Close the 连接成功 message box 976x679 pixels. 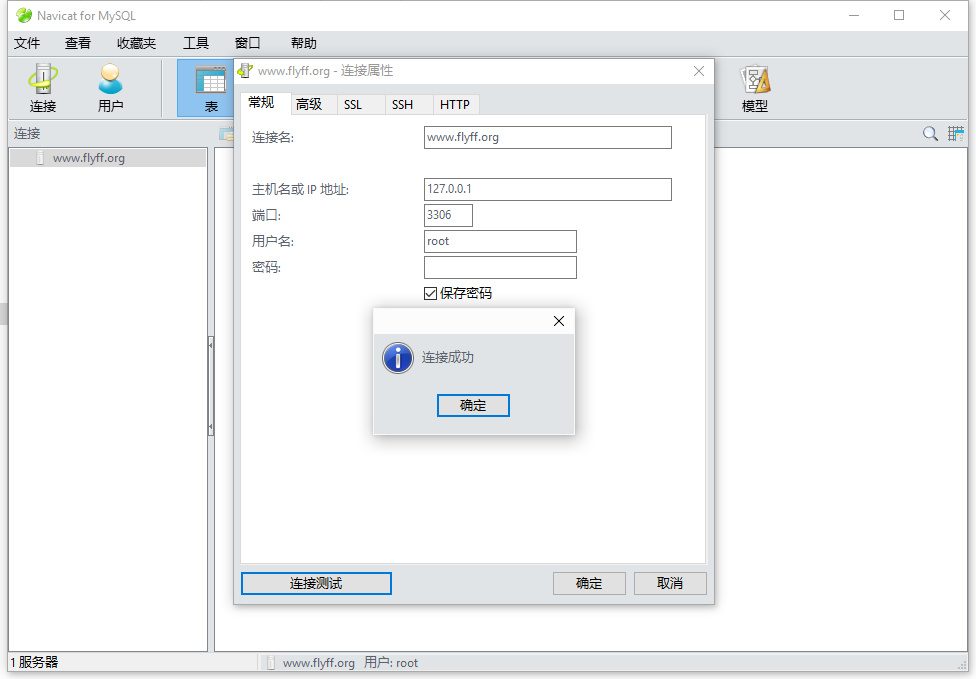click(559, 321)
